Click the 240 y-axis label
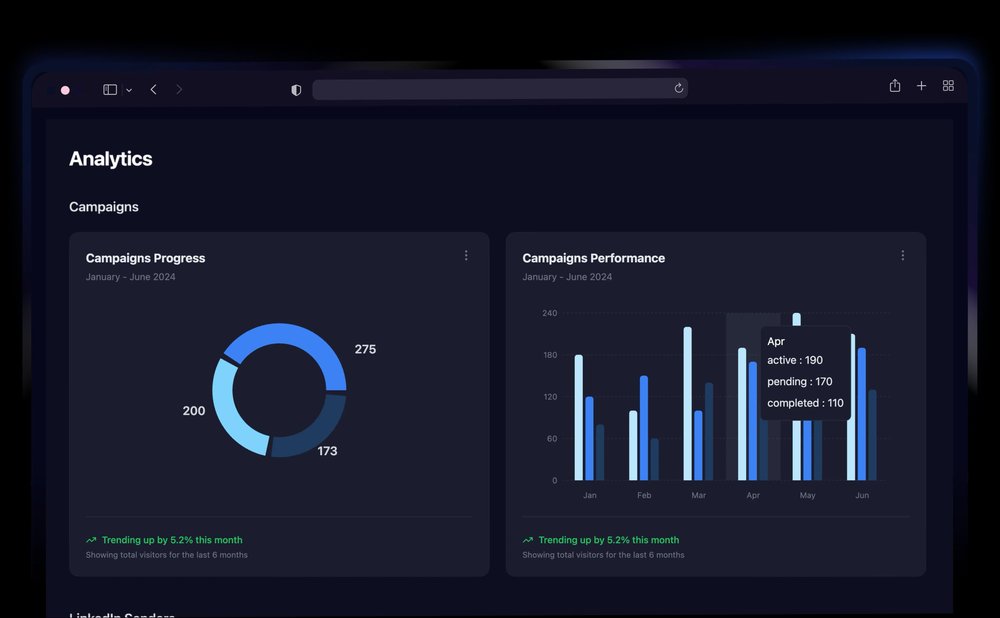Image resolution: width=1000 pixels, height=618 pixels. (x=550, y=313)
